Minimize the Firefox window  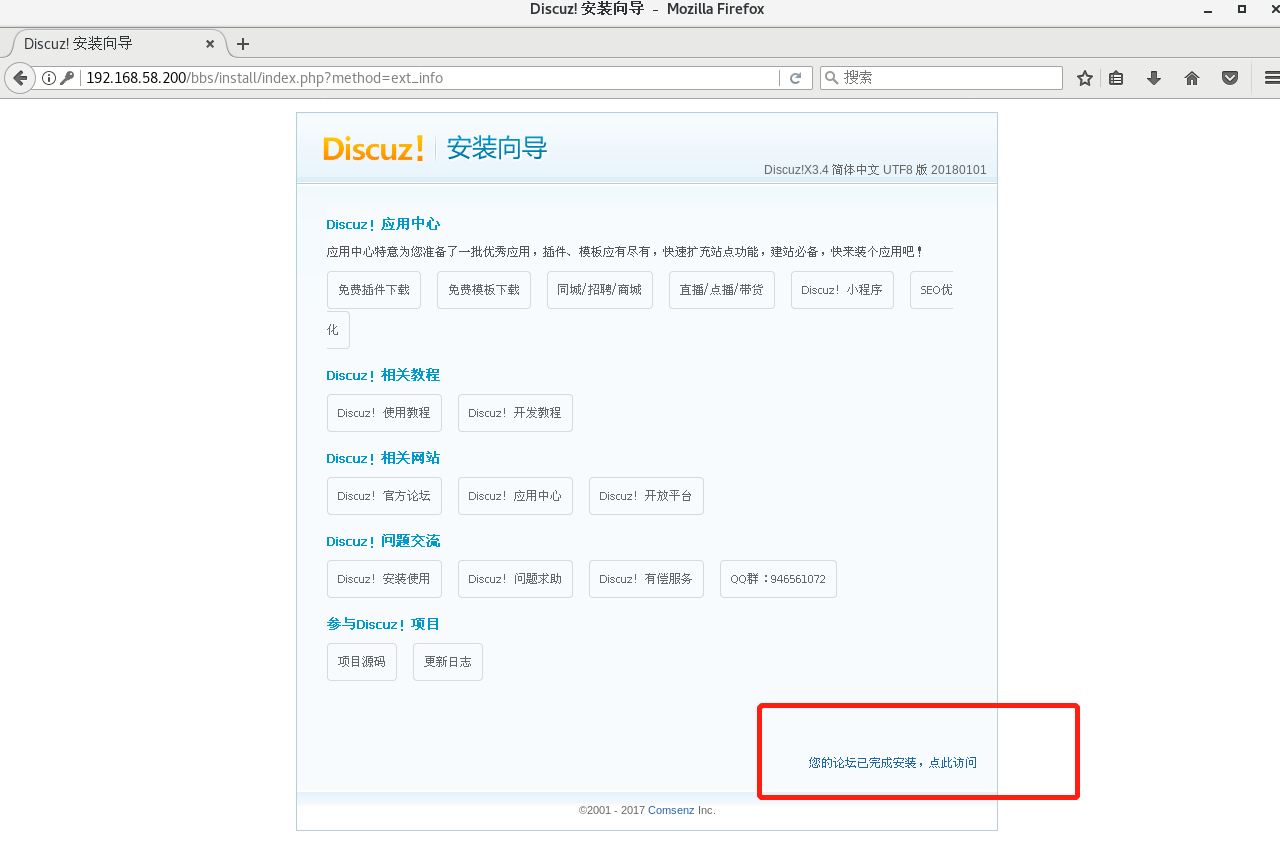1208,9
